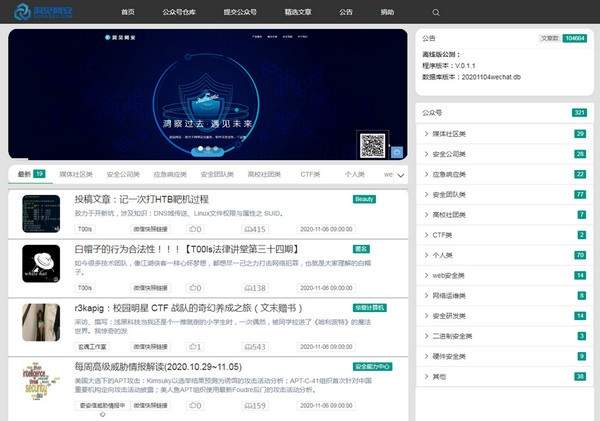The height and width of the screenshot is (421, 600).
Task: Select the 最新 tab
Action: [24, 174]
